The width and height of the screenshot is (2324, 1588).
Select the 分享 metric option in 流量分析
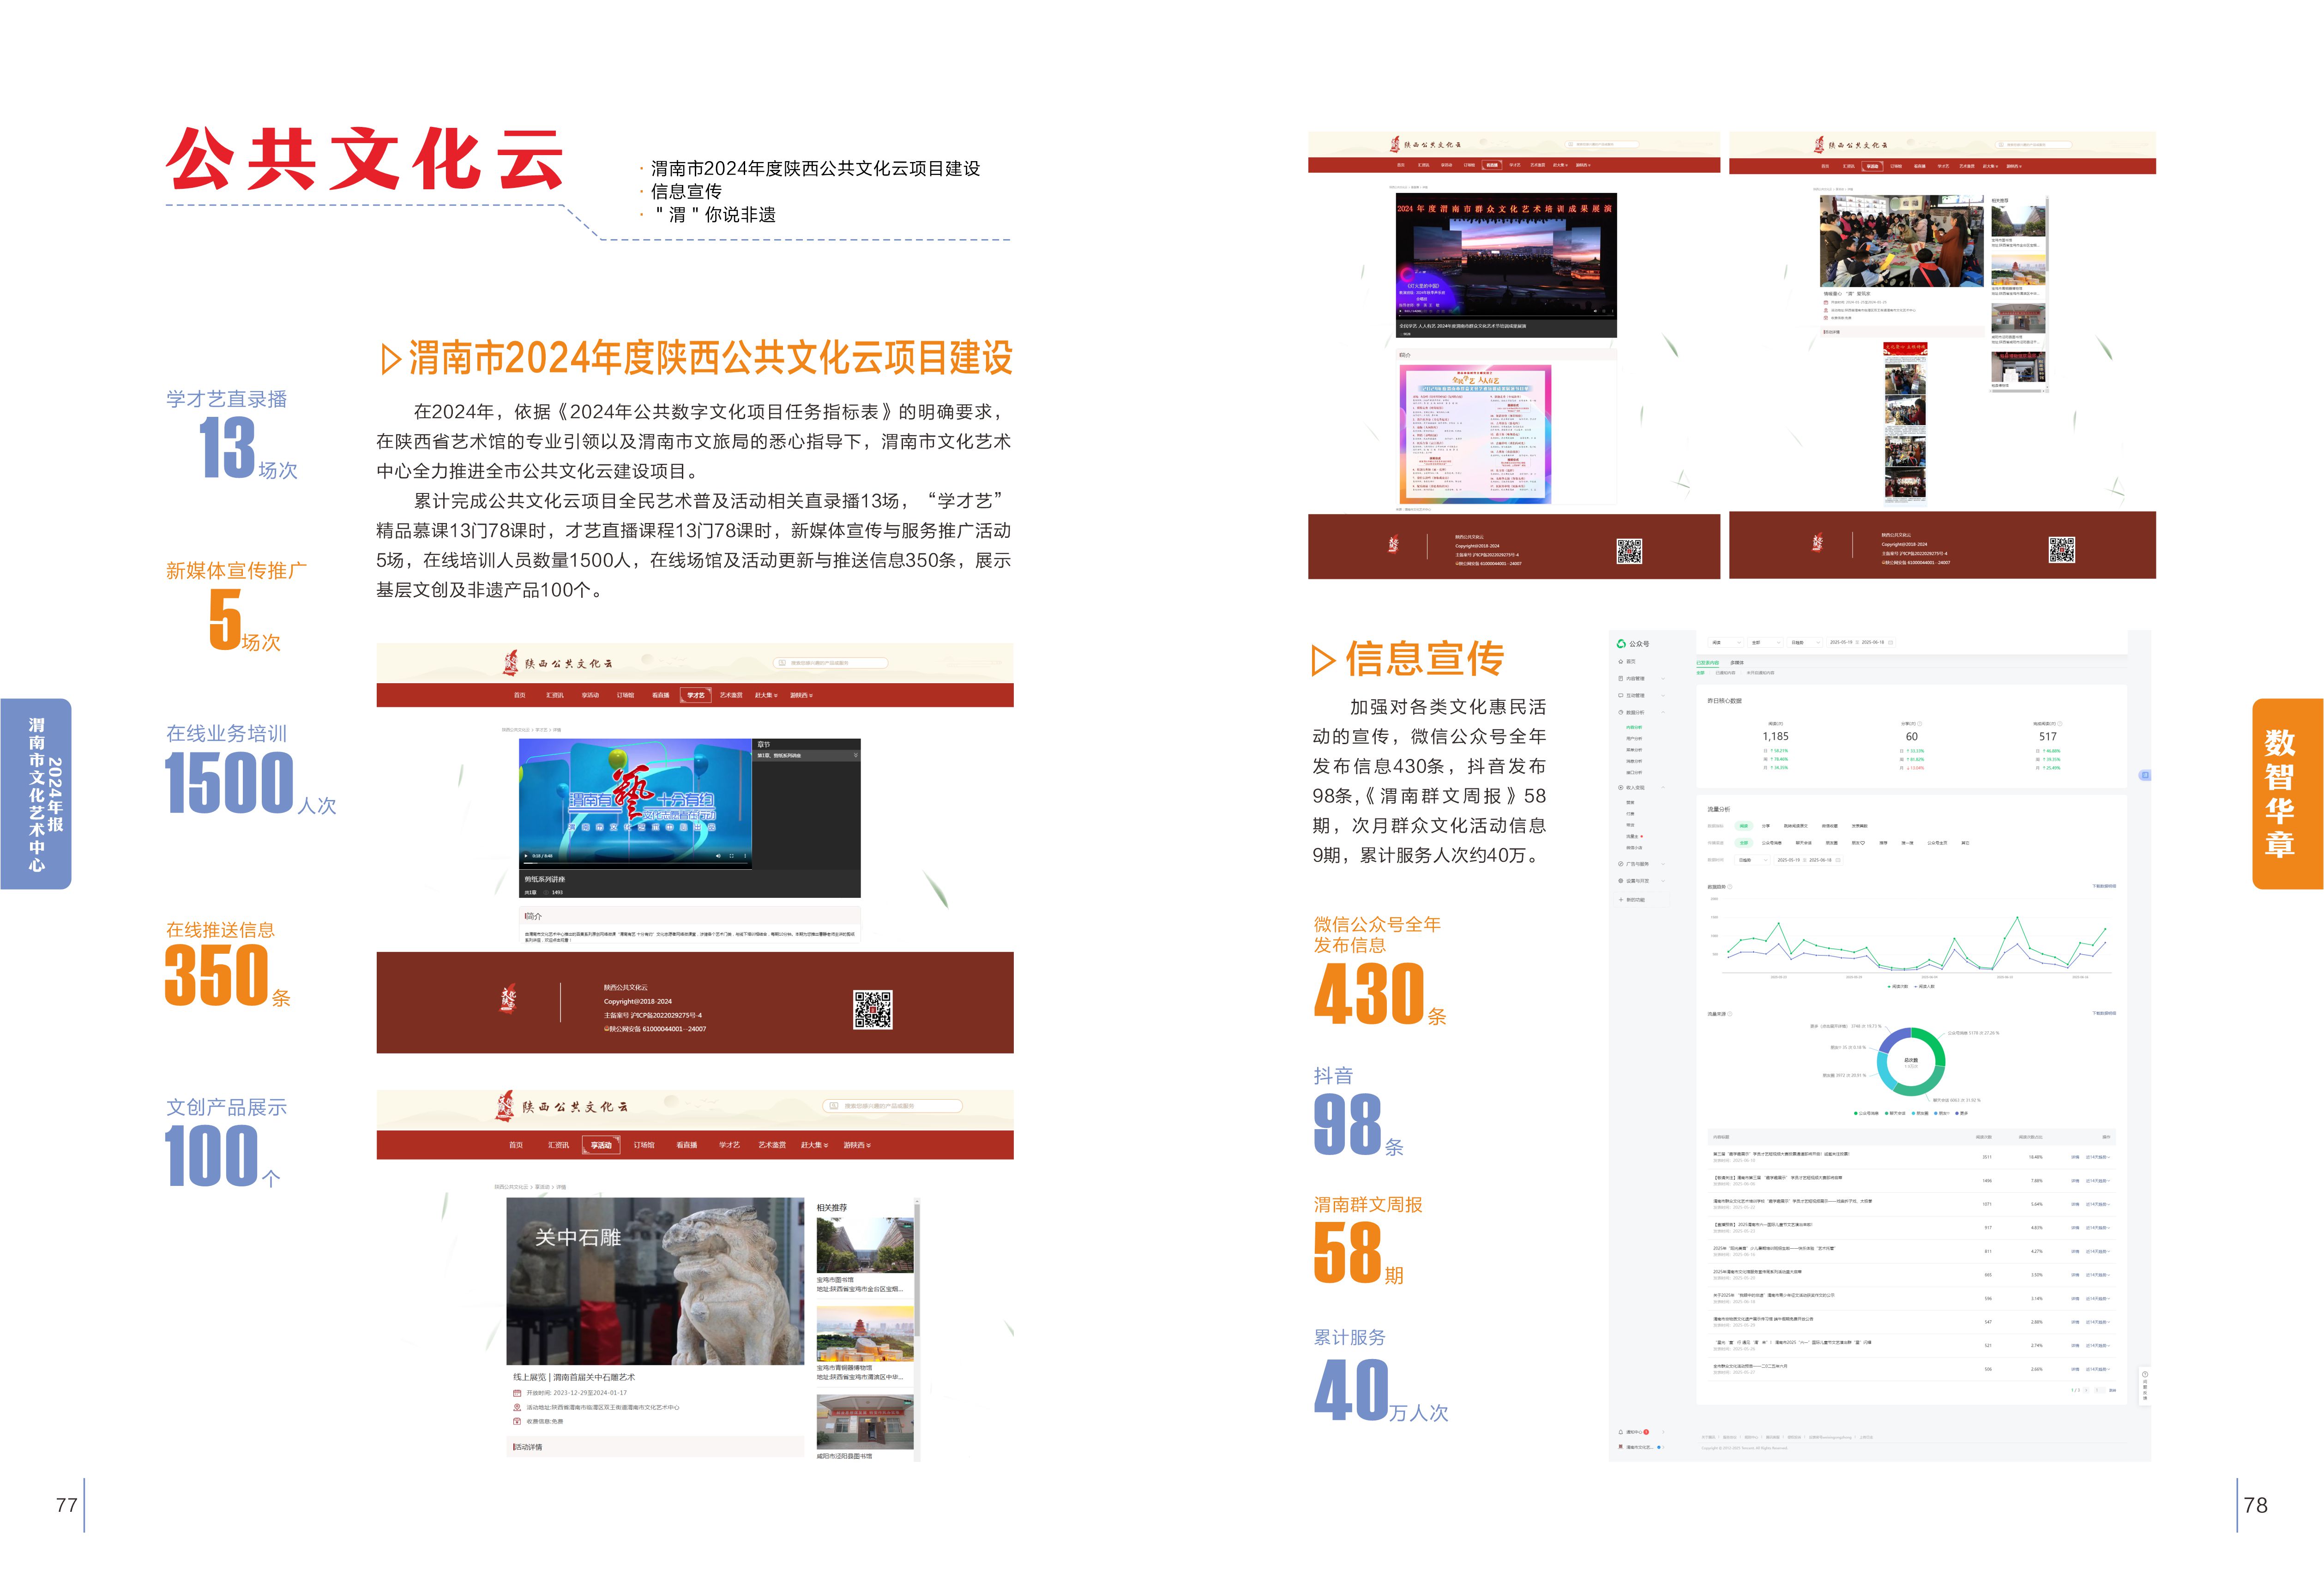pos(1766,826)
